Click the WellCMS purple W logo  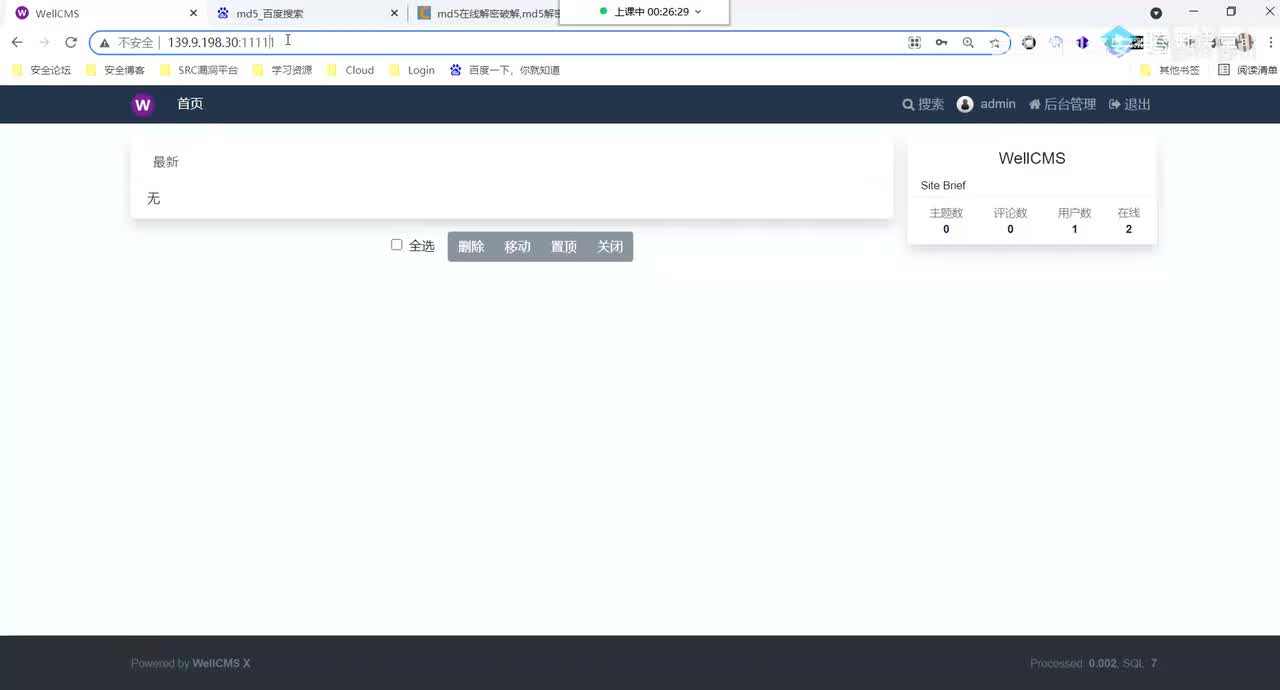pyautogui.click(x=143, y=104)
